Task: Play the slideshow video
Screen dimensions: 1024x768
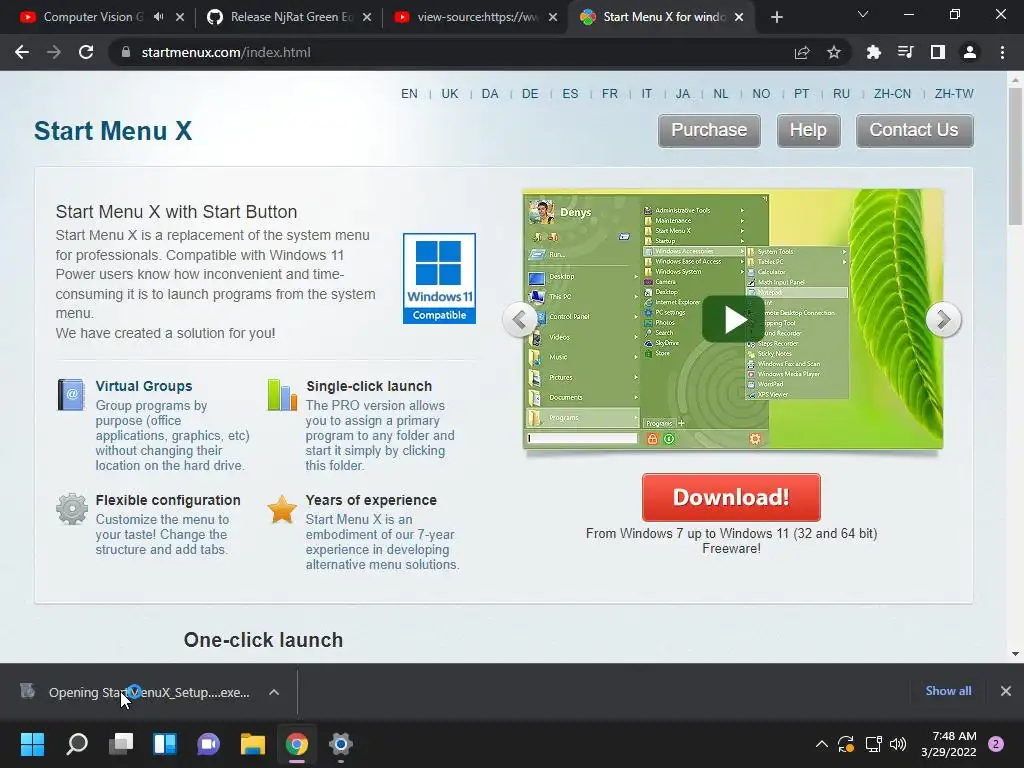Action: click(x=733, y=319)
